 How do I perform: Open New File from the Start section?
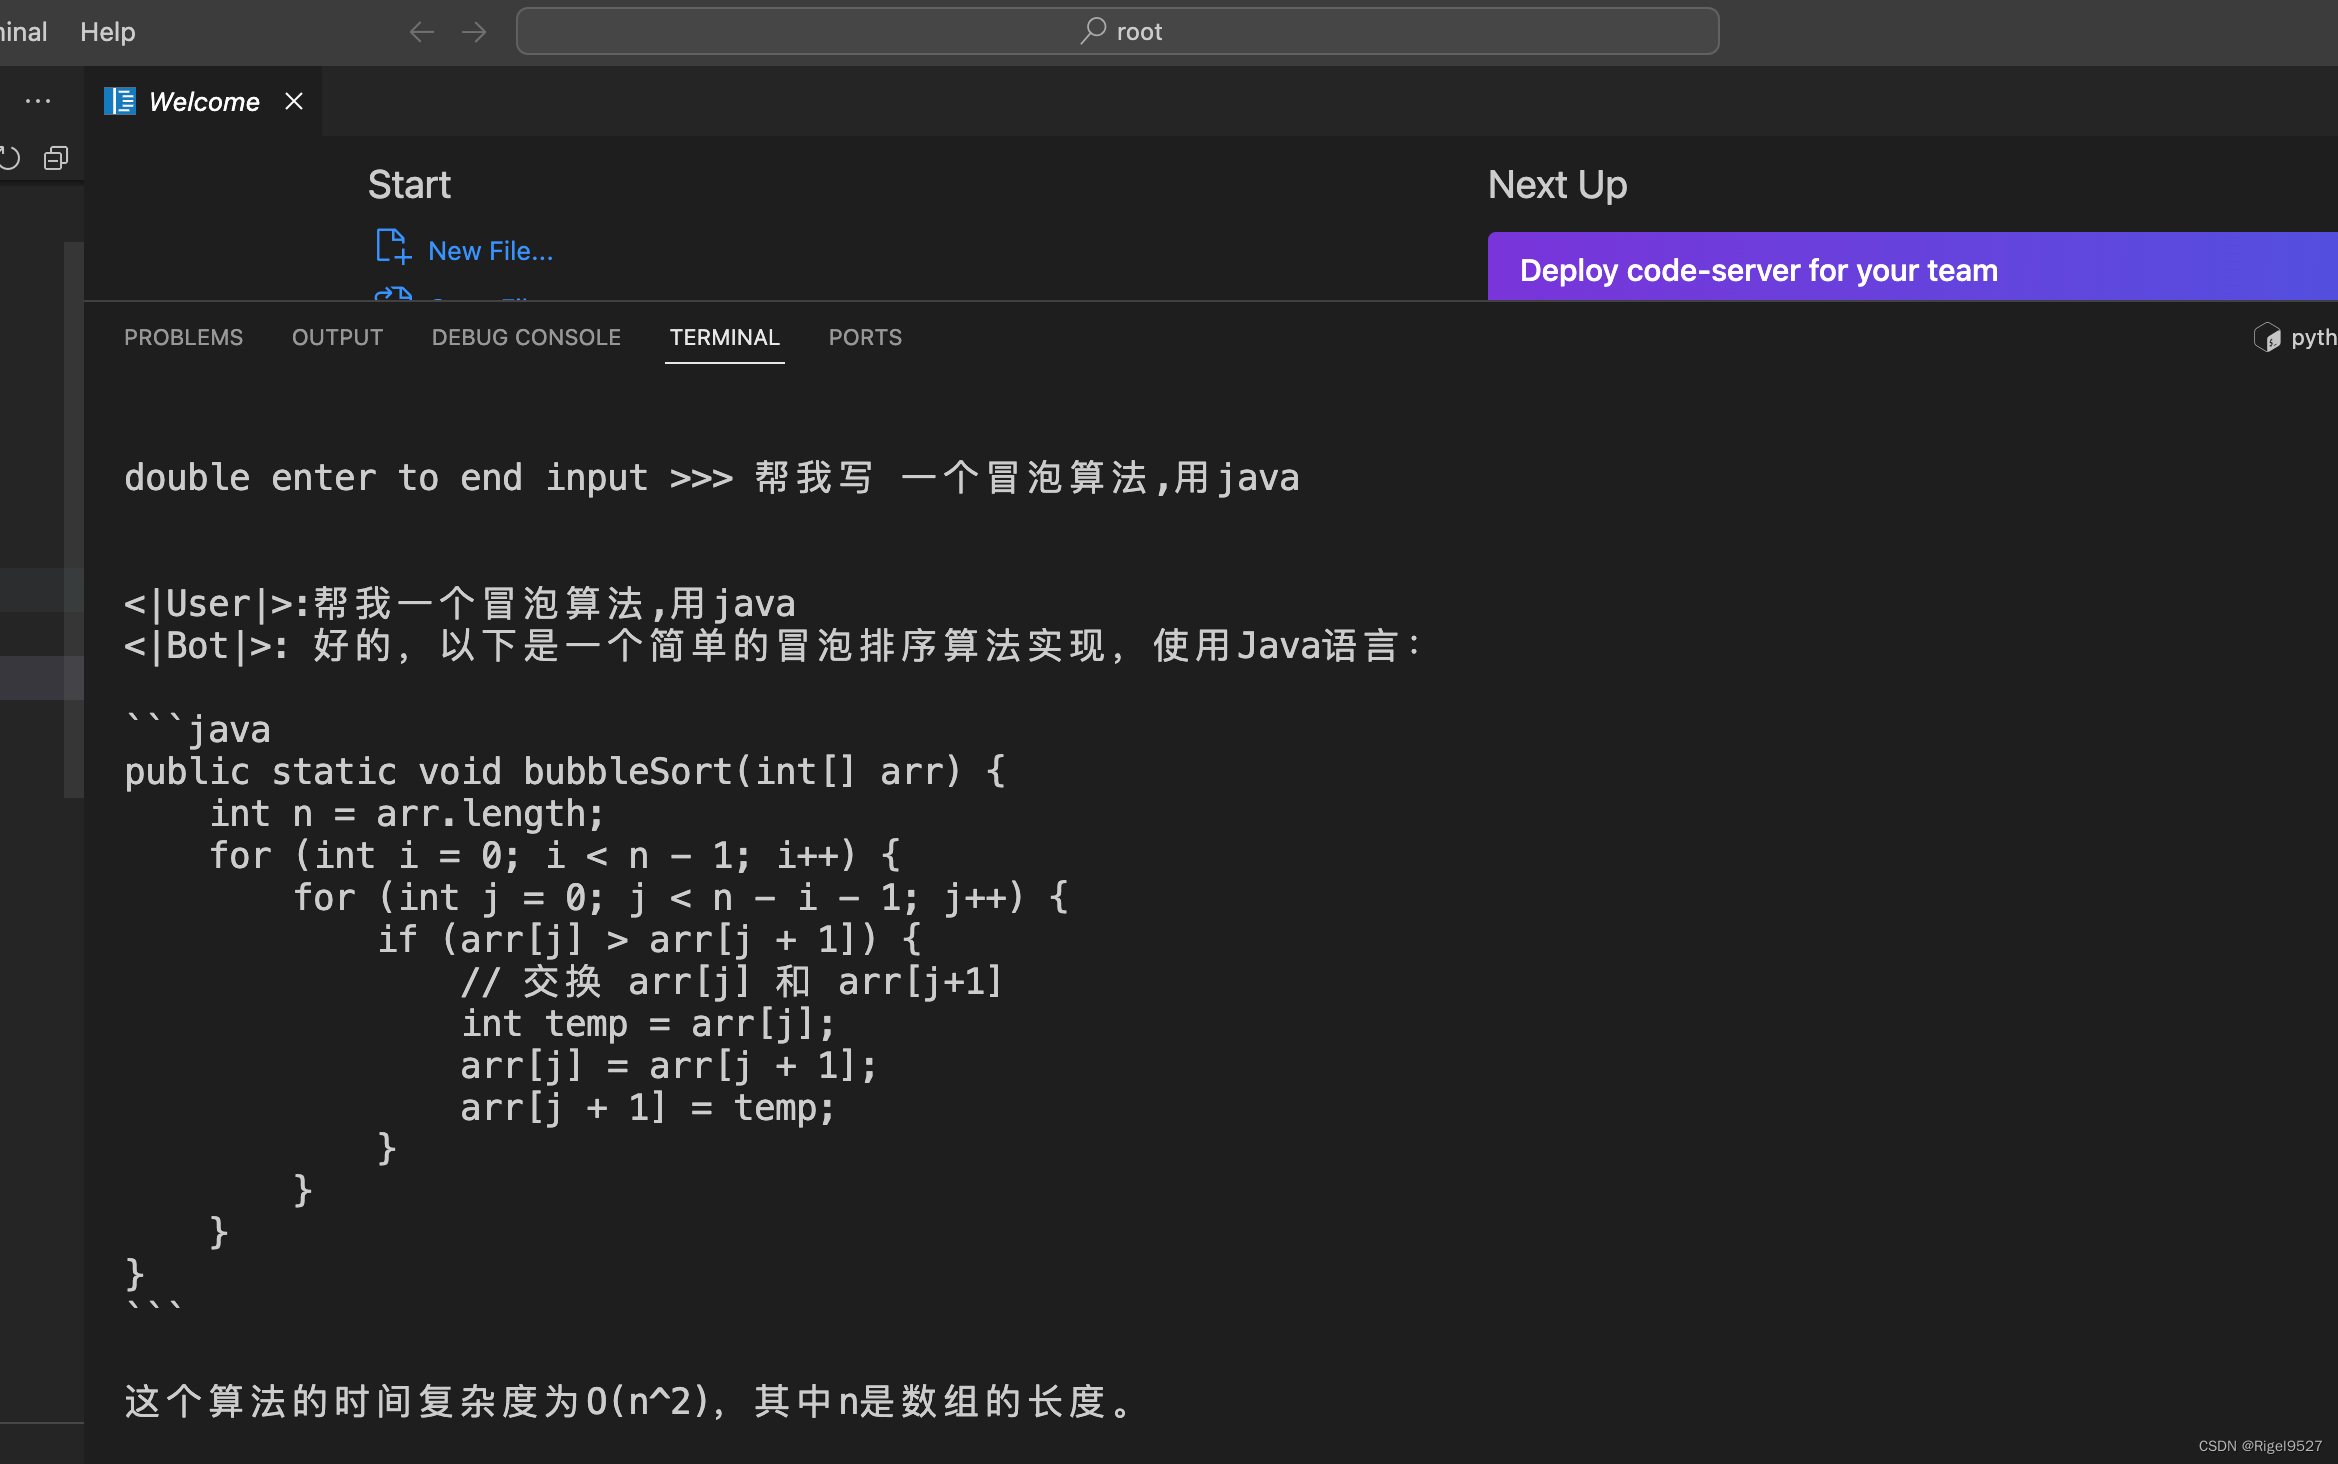pos(490,250)
